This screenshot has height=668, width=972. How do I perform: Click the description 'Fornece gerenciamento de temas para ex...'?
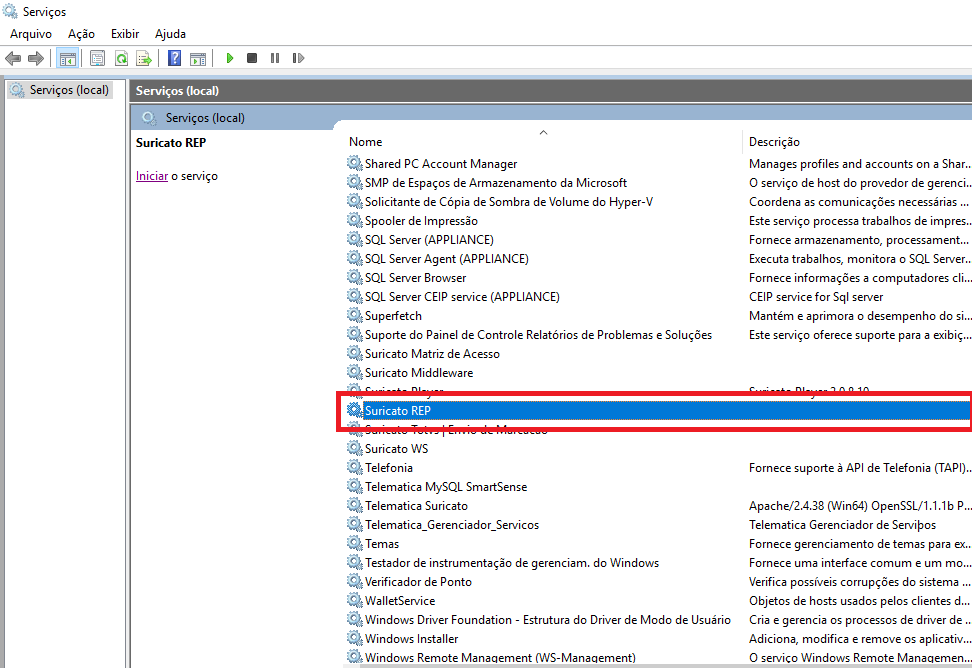[860, 544]
